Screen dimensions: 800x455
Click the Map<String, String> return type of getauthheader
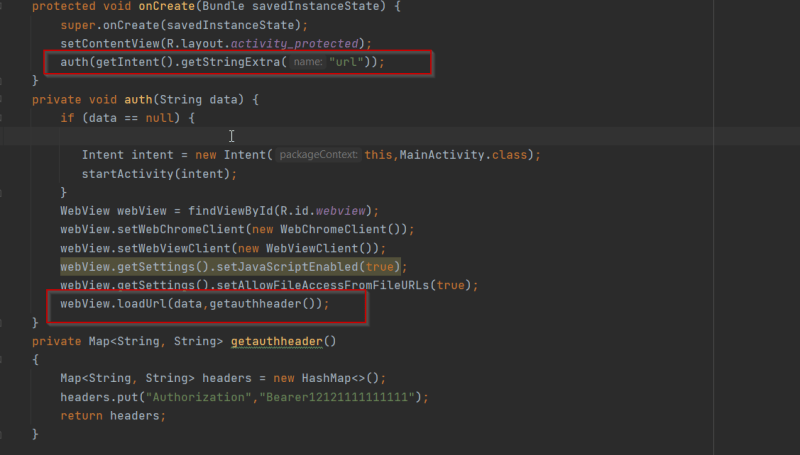click(156, 341)
